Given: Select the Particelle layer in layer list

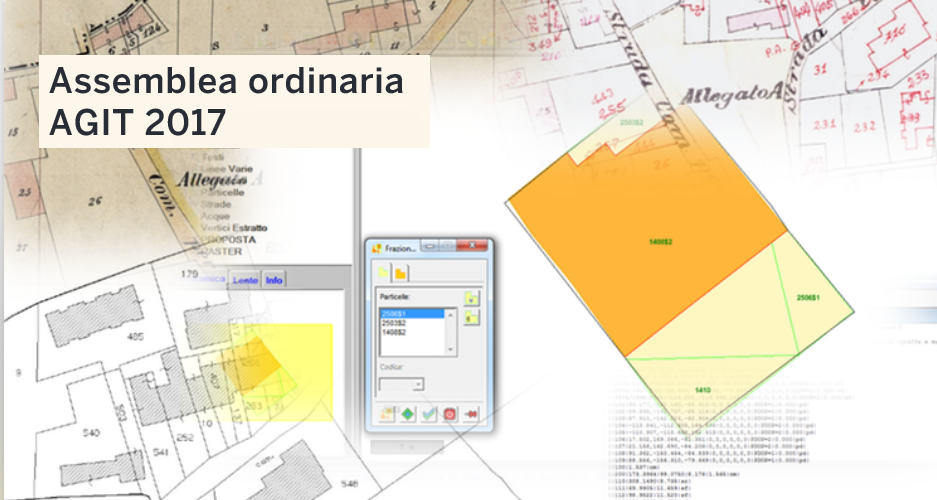Looking at the screenshot, I should click(x=222, y=192).
